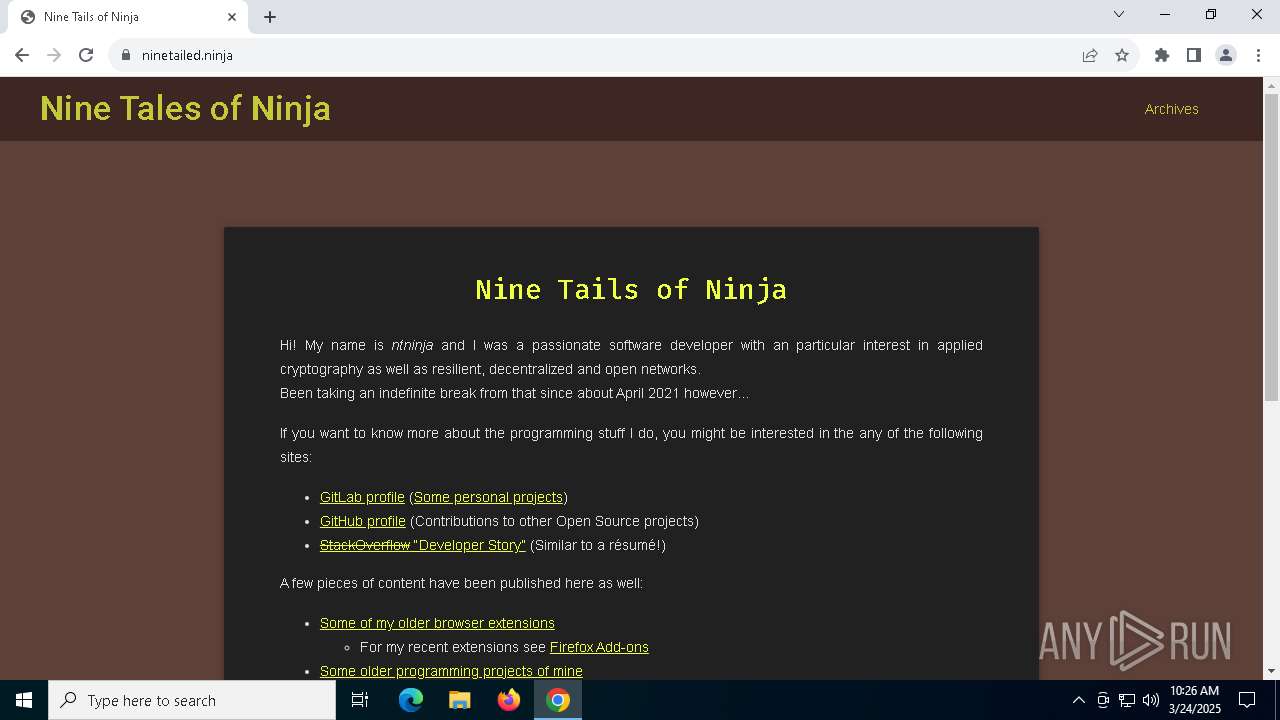Open the Chrome profile avatar menu

click(1226, 55)
